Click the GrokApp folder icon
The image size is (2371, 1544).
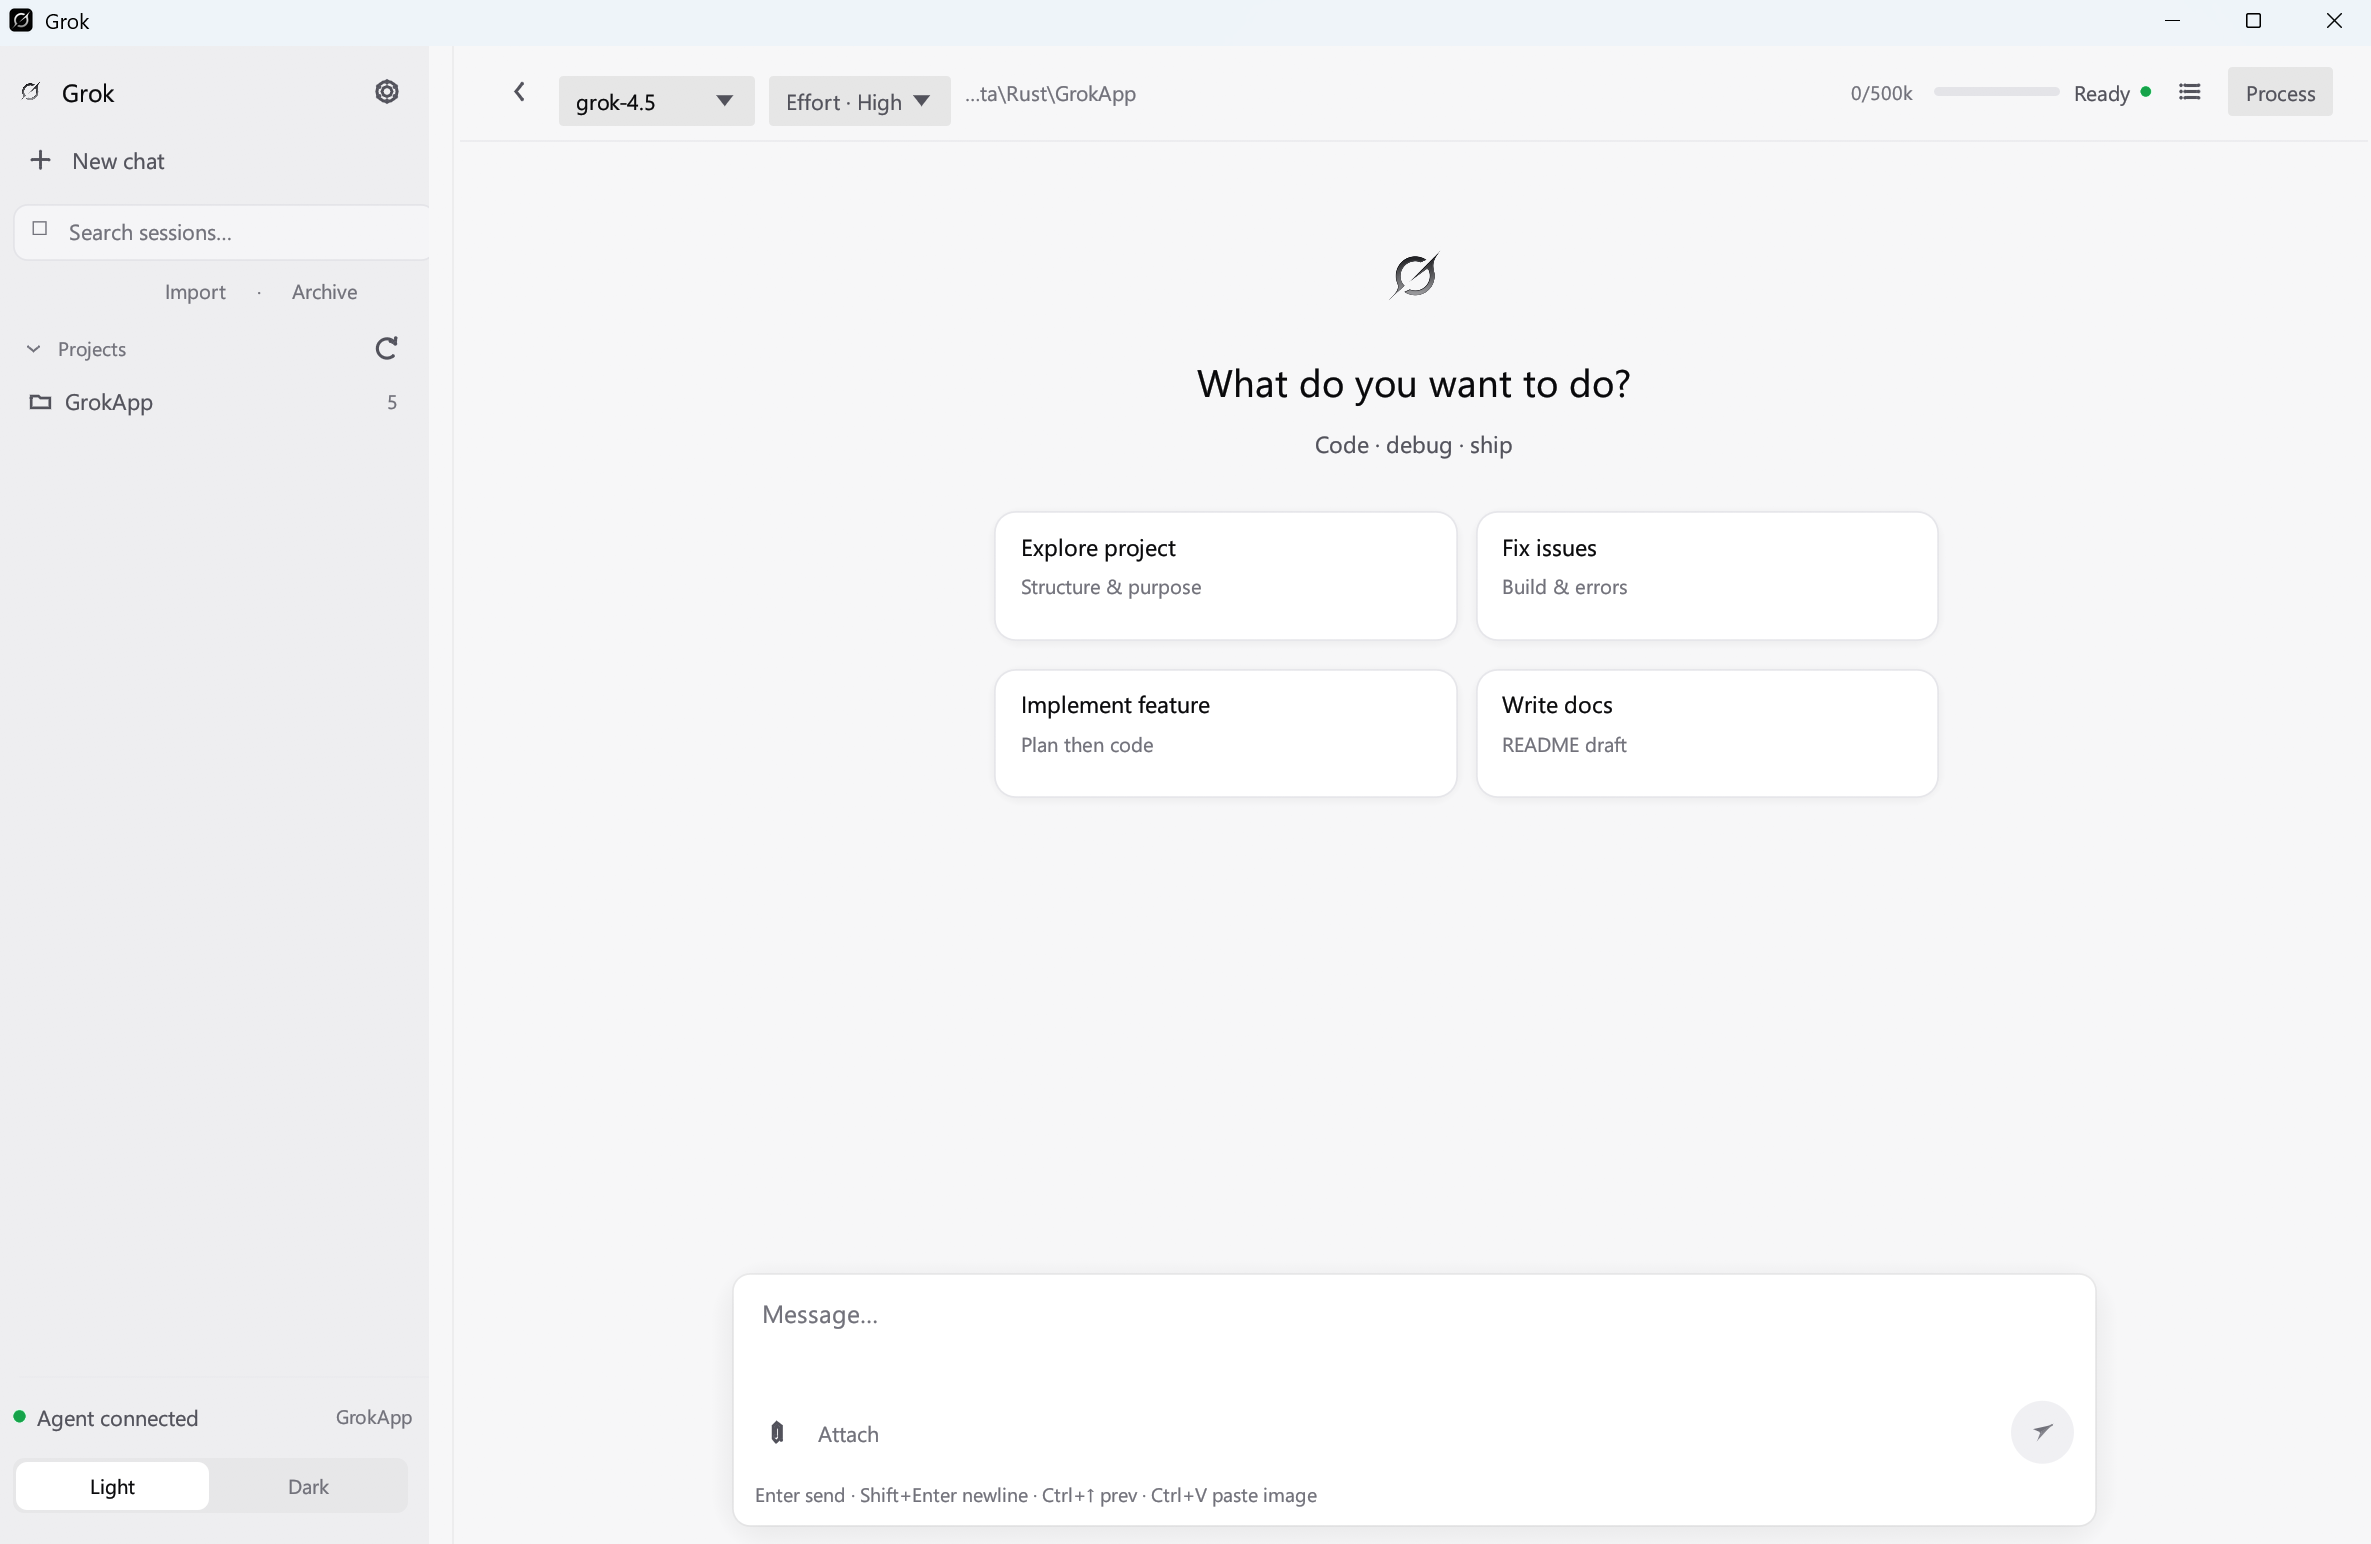40,402
